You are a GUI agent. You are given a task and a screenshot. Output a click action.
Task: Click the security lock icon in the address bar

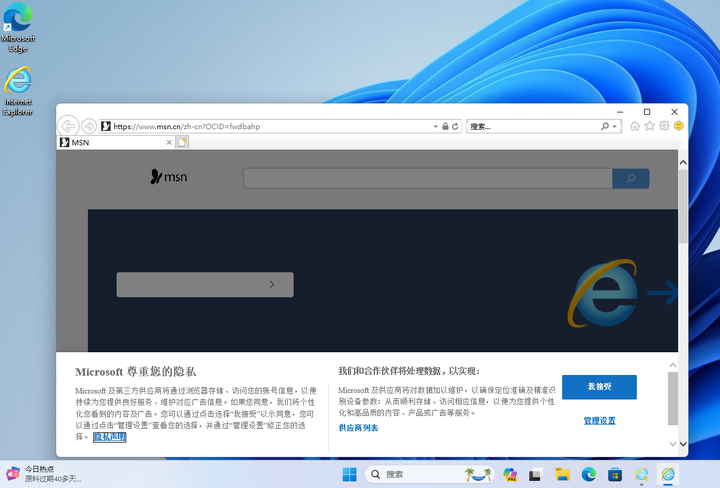tap(445, 126)
